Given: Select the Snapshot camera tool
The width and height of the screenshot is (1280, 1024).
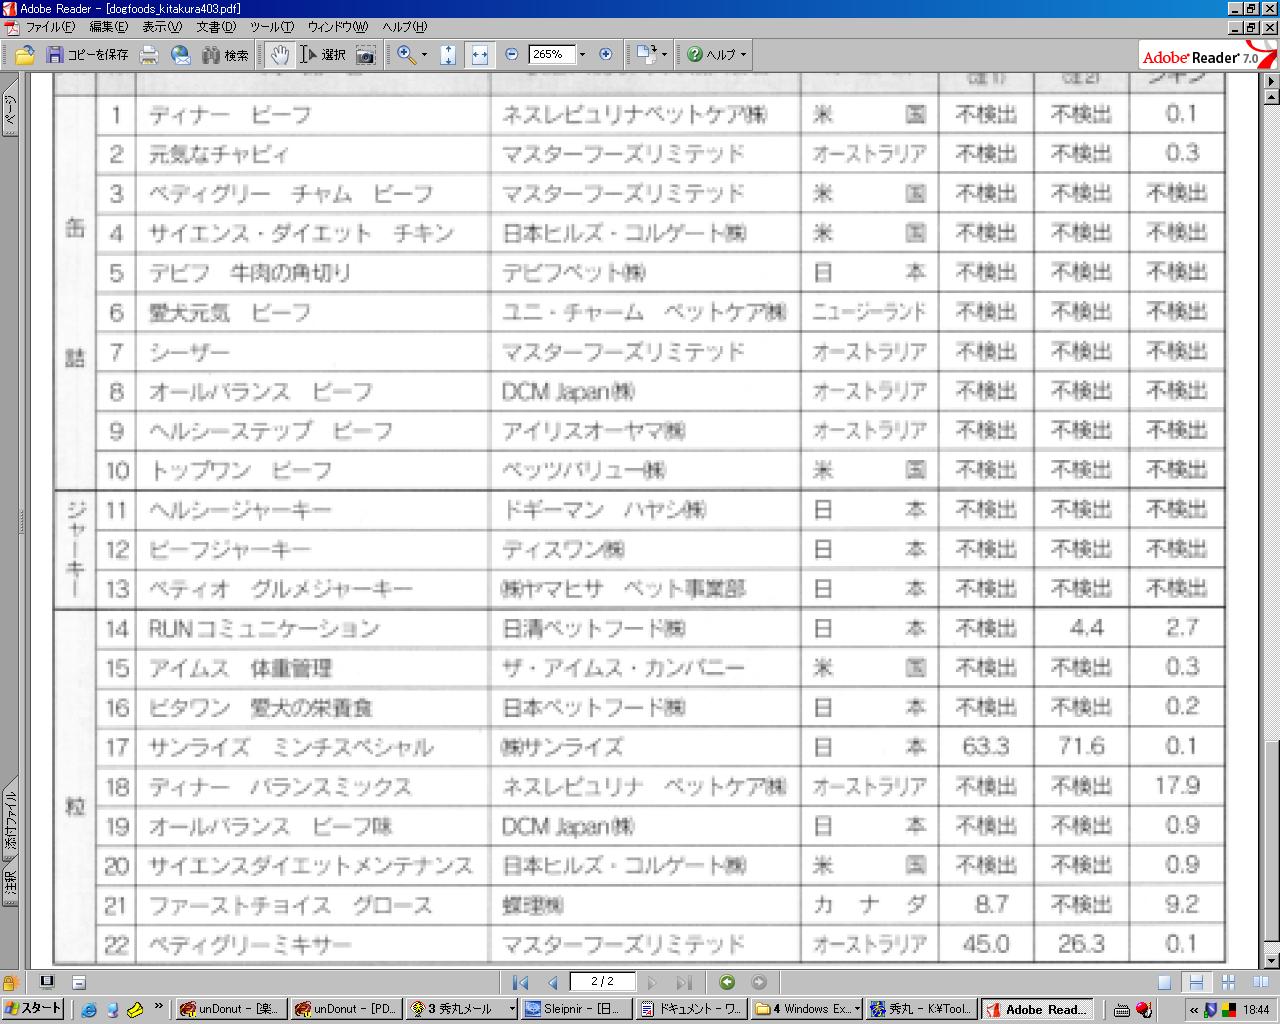Looking at the screenshot, I should (x=366, y=55).
